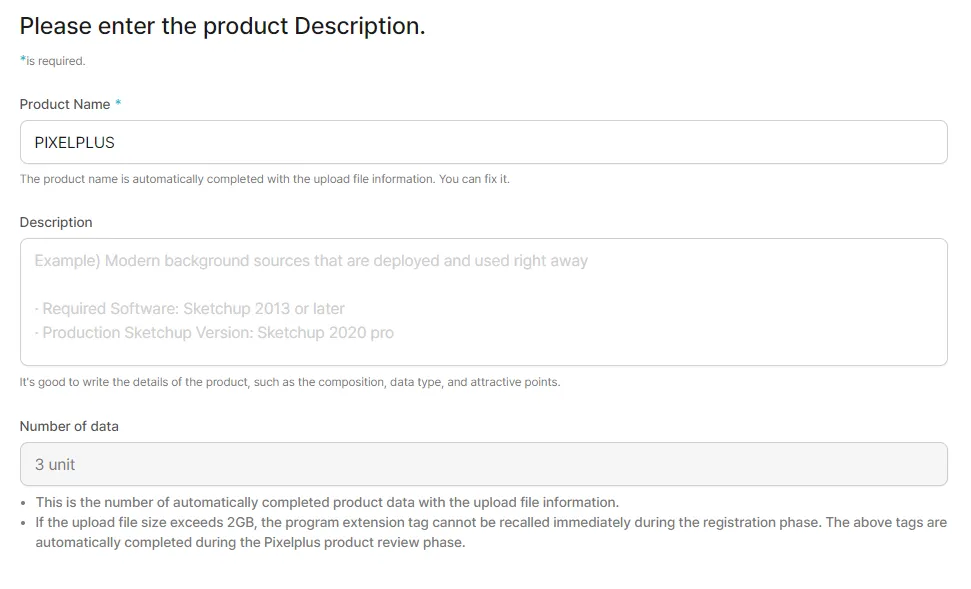Click the "is required" note text

pos(56,61)
